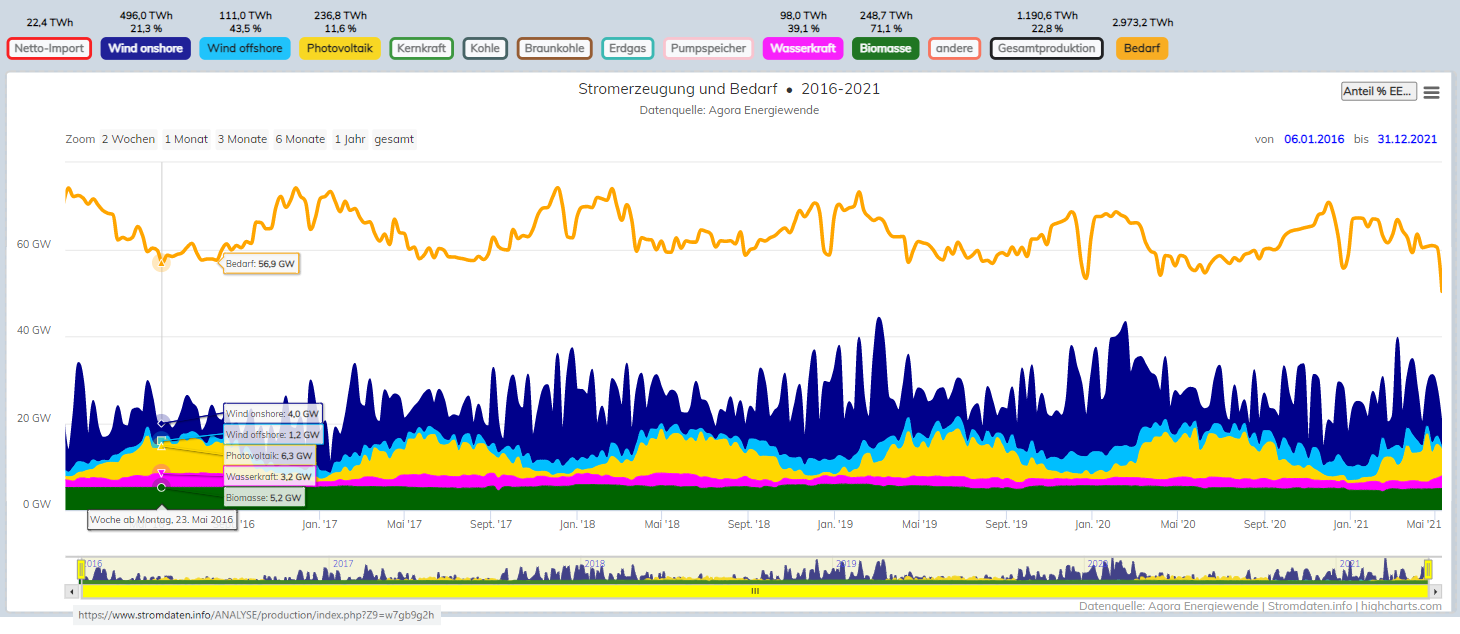Toggle Wind onshore series visibility
This screenshot has height=634, width=1460.
[x=146, y=48]
